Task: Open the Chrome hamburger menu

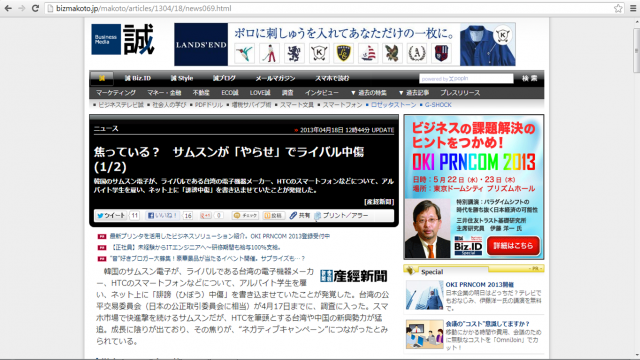Action: click(633, 8)
